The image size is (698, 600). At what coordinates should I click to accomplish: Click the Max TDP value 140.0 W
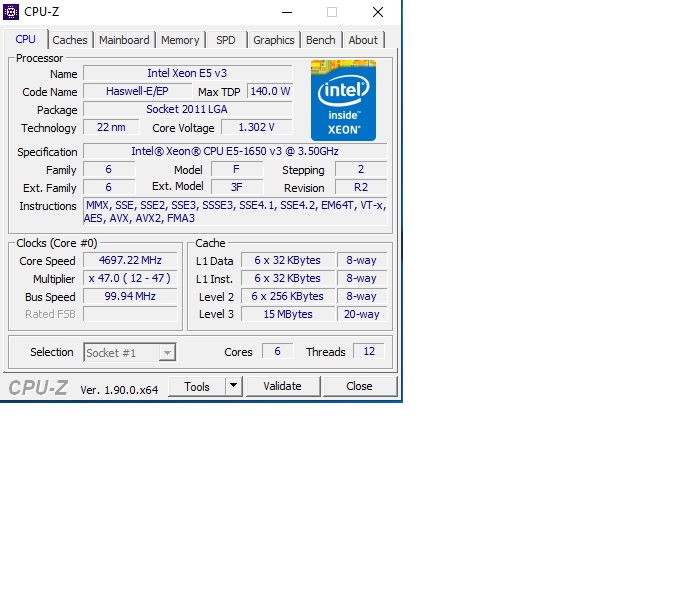pos(270,91)
